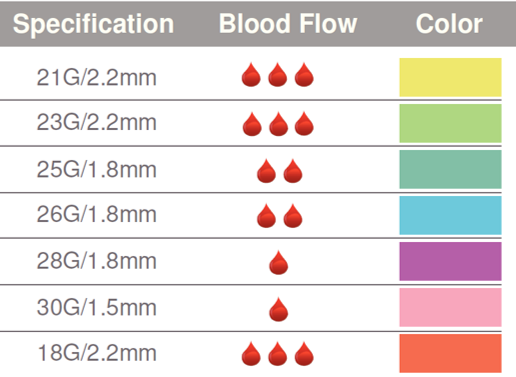Click the single blood drop for 30G
The width and height of the screenshot is (516, 377).
pyautogui.click(x=279, y=309)
